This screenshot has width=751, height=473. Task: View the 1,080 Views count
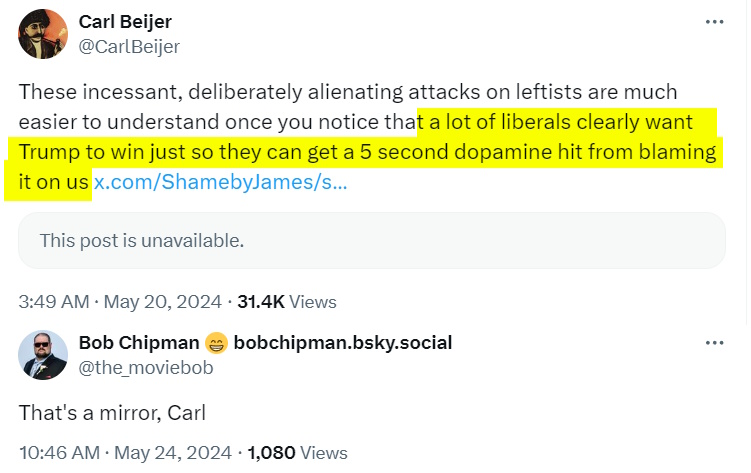[298, 452]
